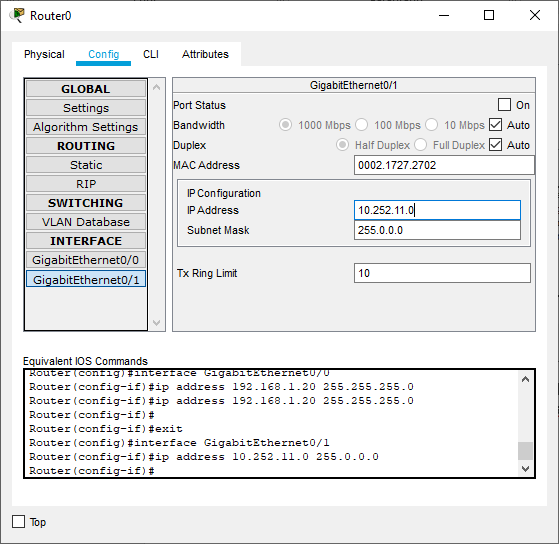This screenshot has height=544, width=559.
Task: Switch to the CLI tab
Action: [x=150, y=54]
